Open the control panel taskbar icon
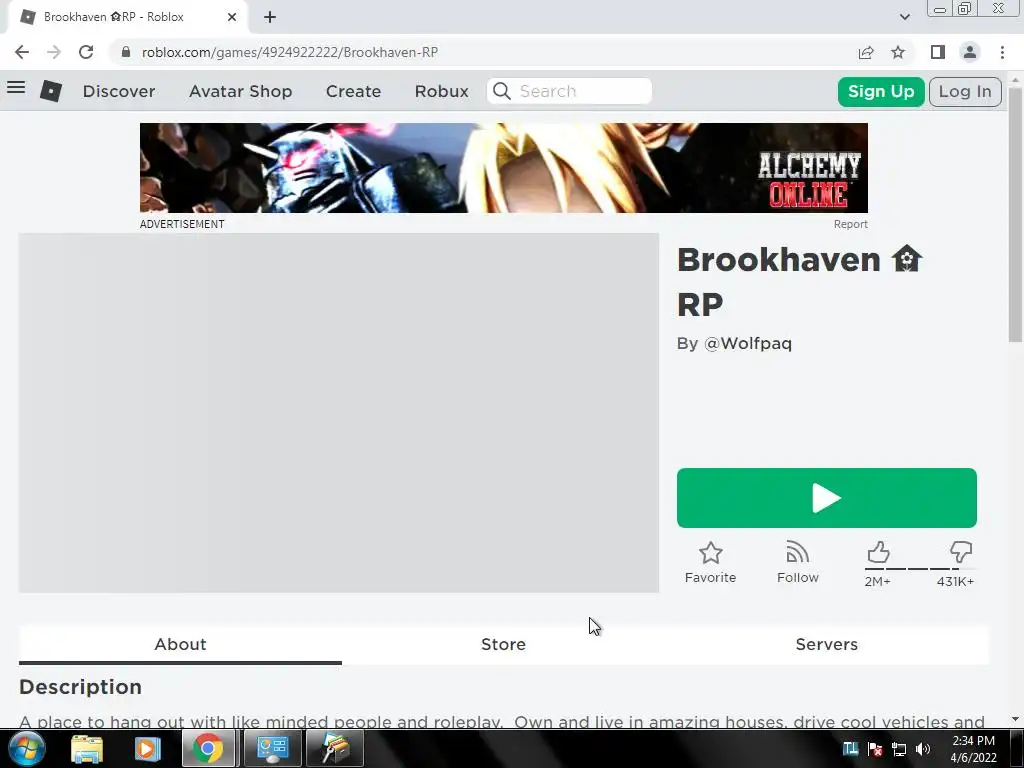Screen dimensions: 1024x768 272,748
